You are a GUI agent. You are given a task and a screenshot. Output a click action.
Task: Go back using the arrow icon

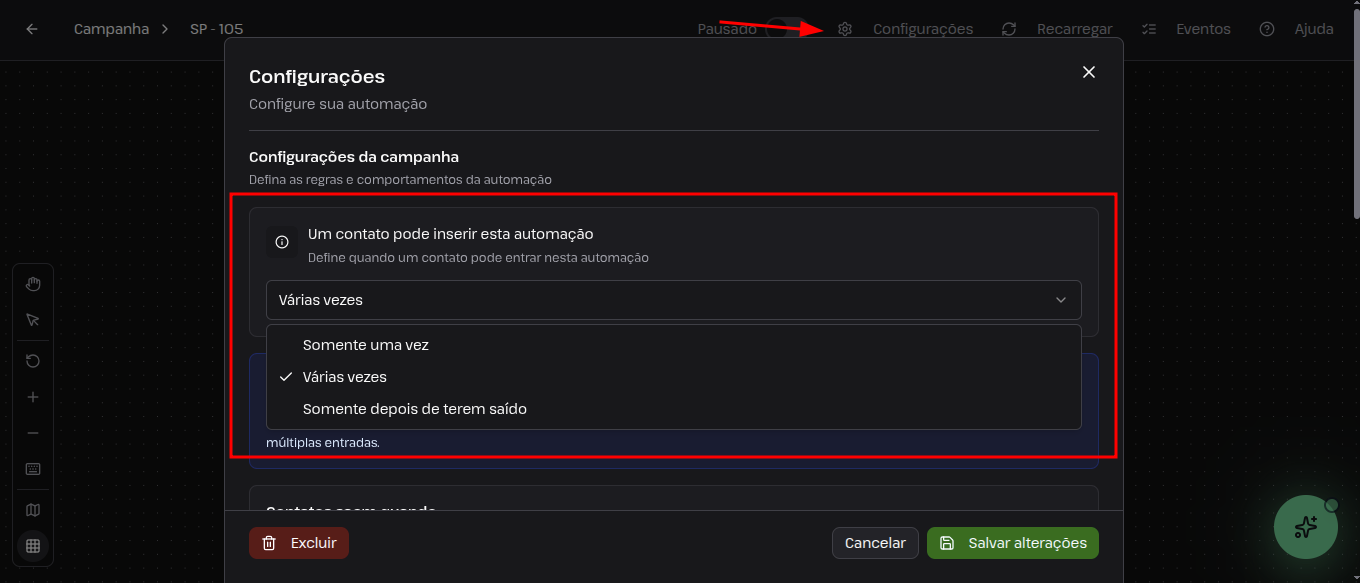point(32,29)
